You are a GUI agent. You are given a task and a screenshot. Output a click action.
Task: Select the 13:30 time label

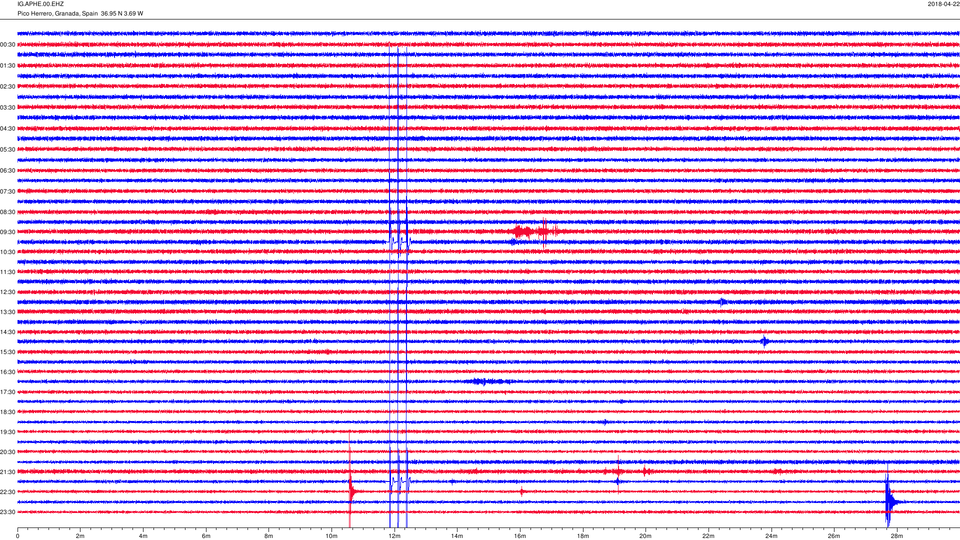click(8, 312)
